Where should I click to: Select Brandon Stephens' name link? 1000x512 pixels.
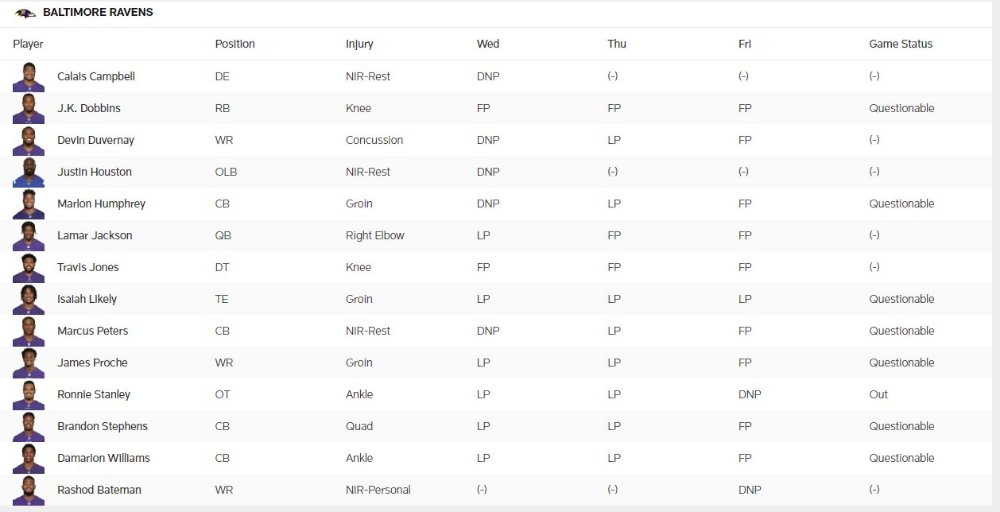(102, 427)
